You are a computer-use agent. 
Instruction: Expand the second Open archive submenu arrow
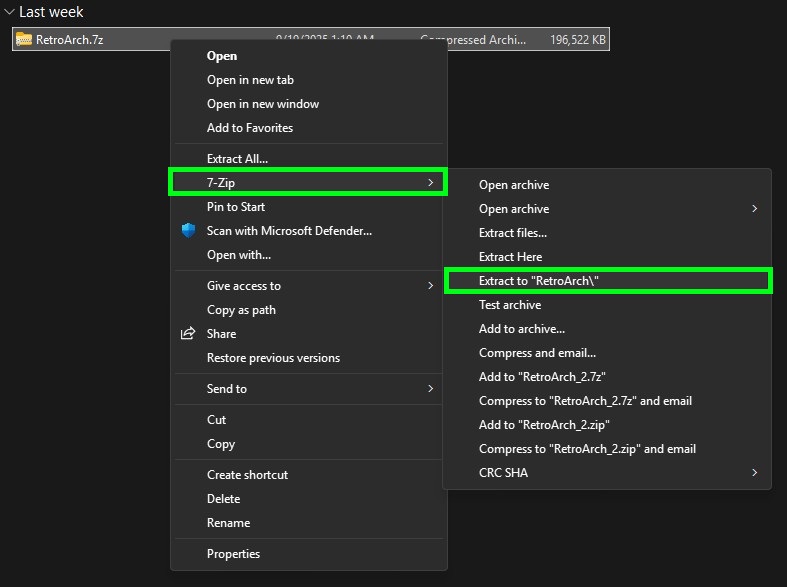tap(754, 209)
